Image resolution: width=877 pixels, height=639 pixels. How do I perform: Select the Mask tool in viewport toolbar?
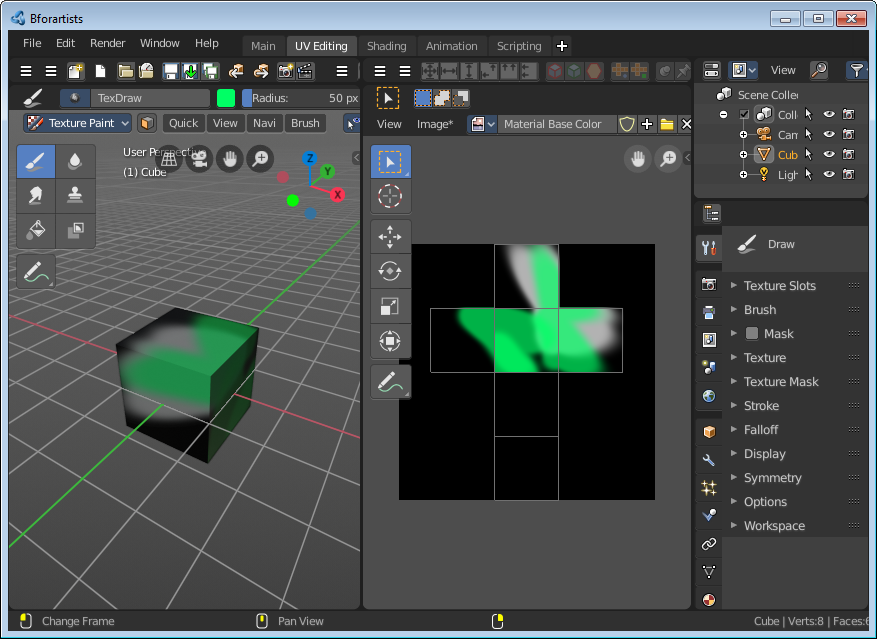[x=75, y=231]
